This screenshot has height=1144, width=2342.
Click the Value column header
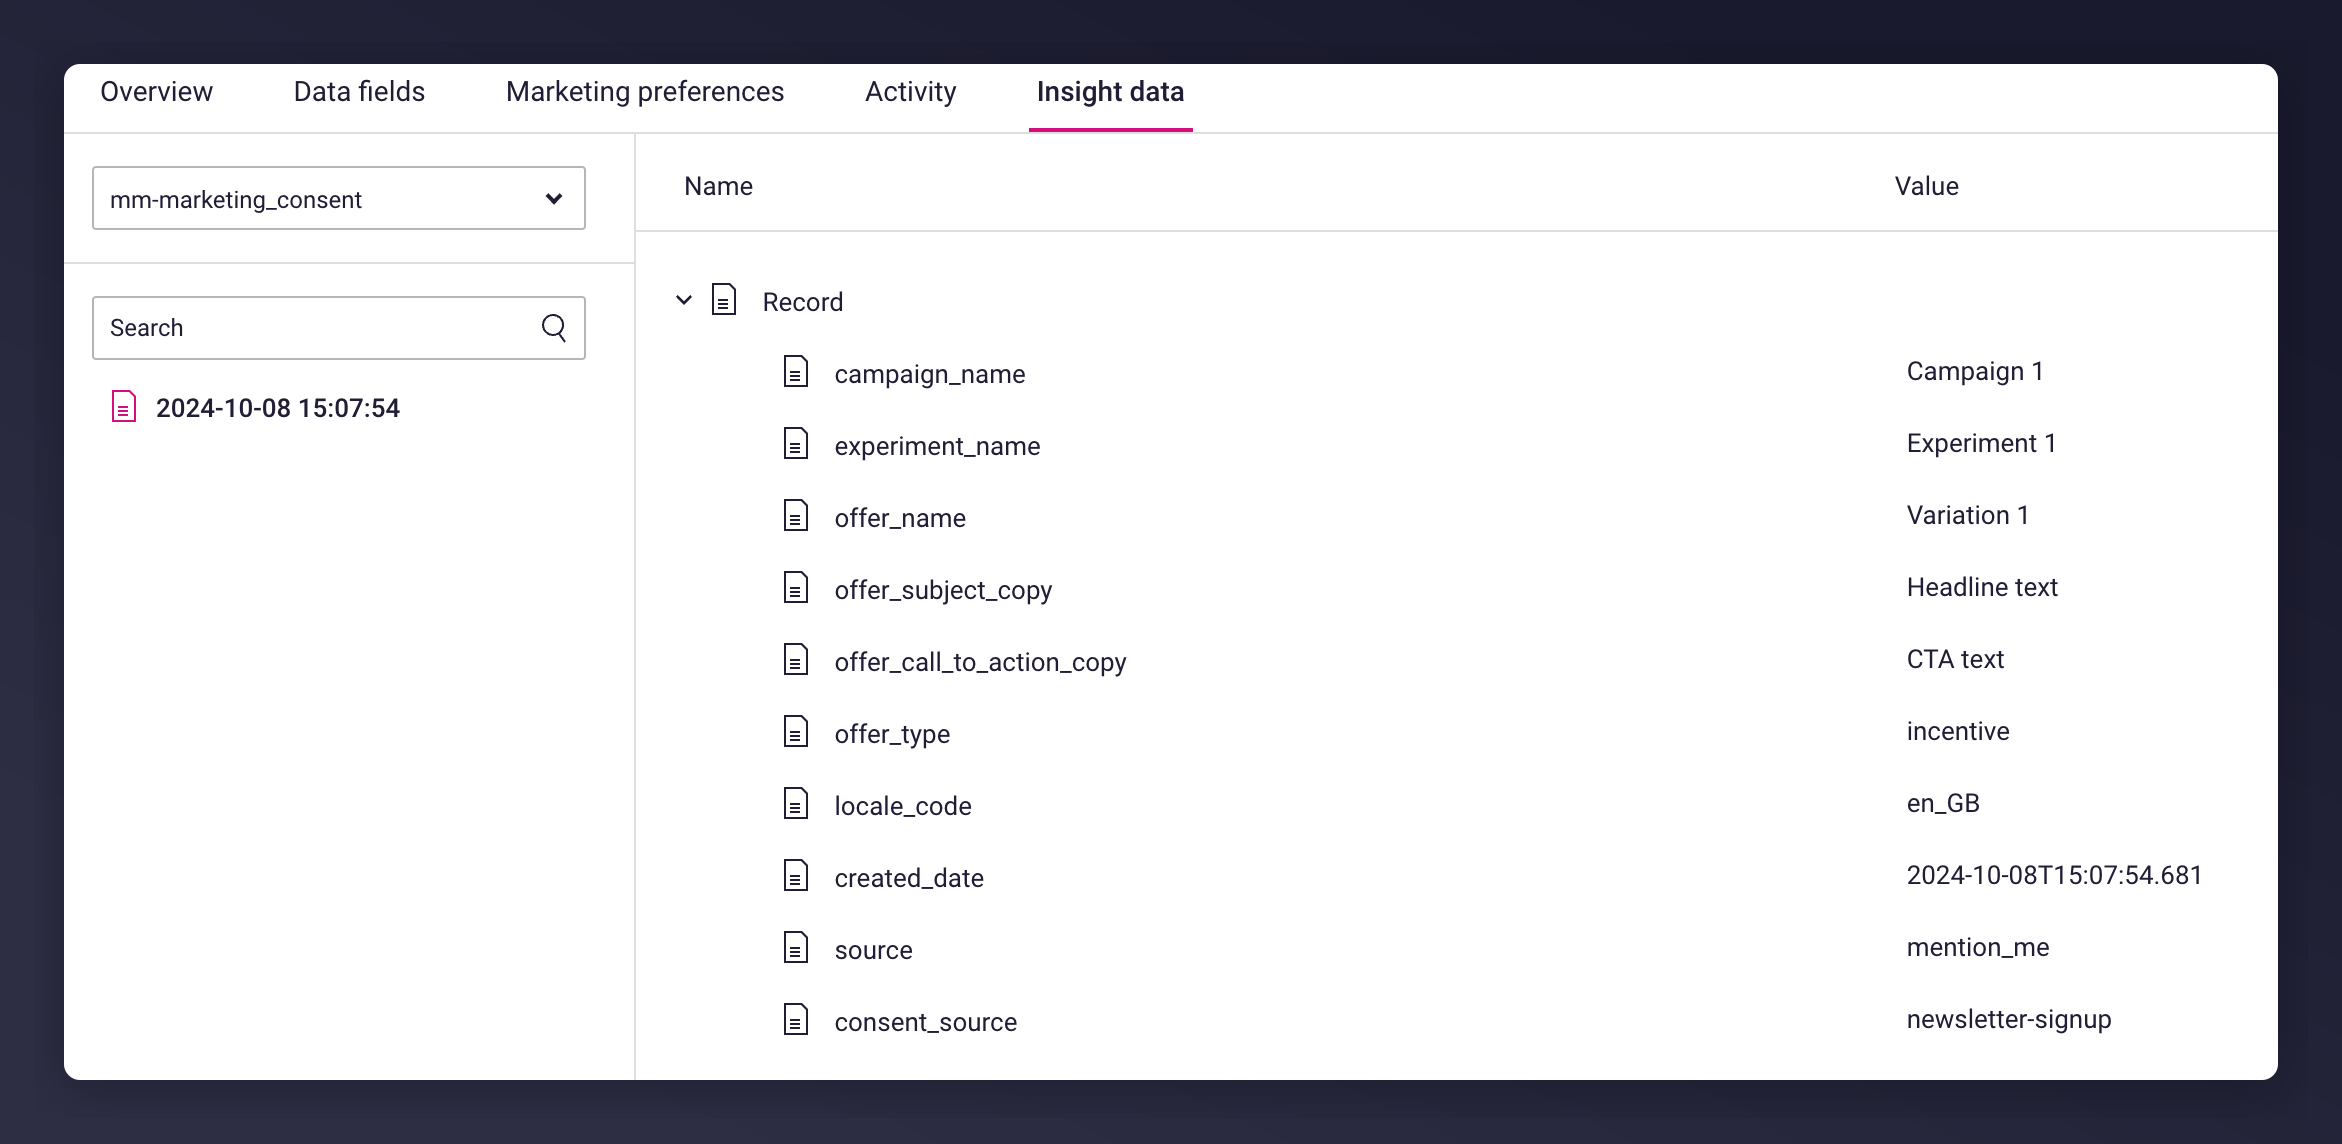coord(1926,186)
